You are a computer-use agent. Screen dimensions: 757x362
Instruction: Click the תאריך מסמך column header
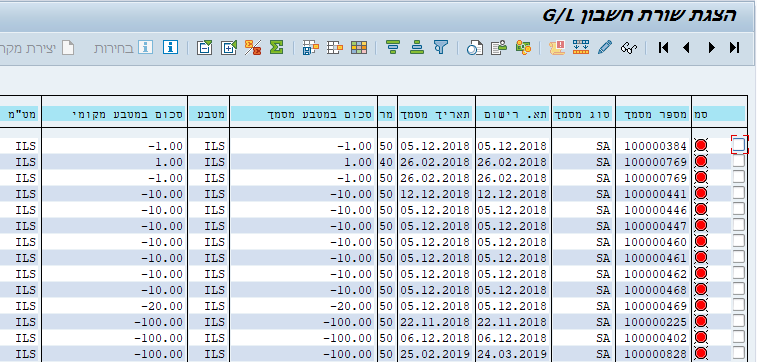436,114
